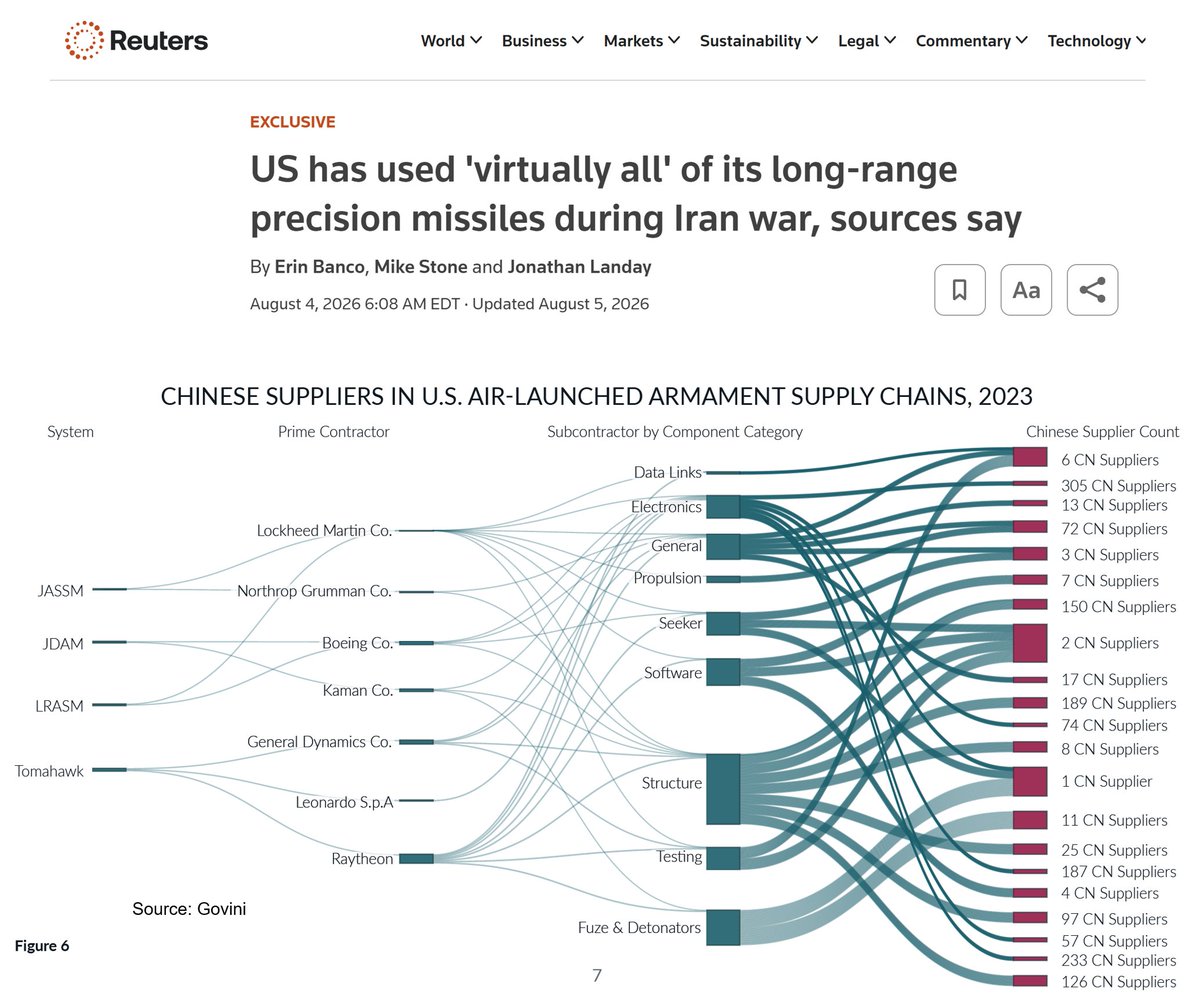Screen dimensions: 1200x1006
Task: Open the World menu
Action: [x=451, y=41]
